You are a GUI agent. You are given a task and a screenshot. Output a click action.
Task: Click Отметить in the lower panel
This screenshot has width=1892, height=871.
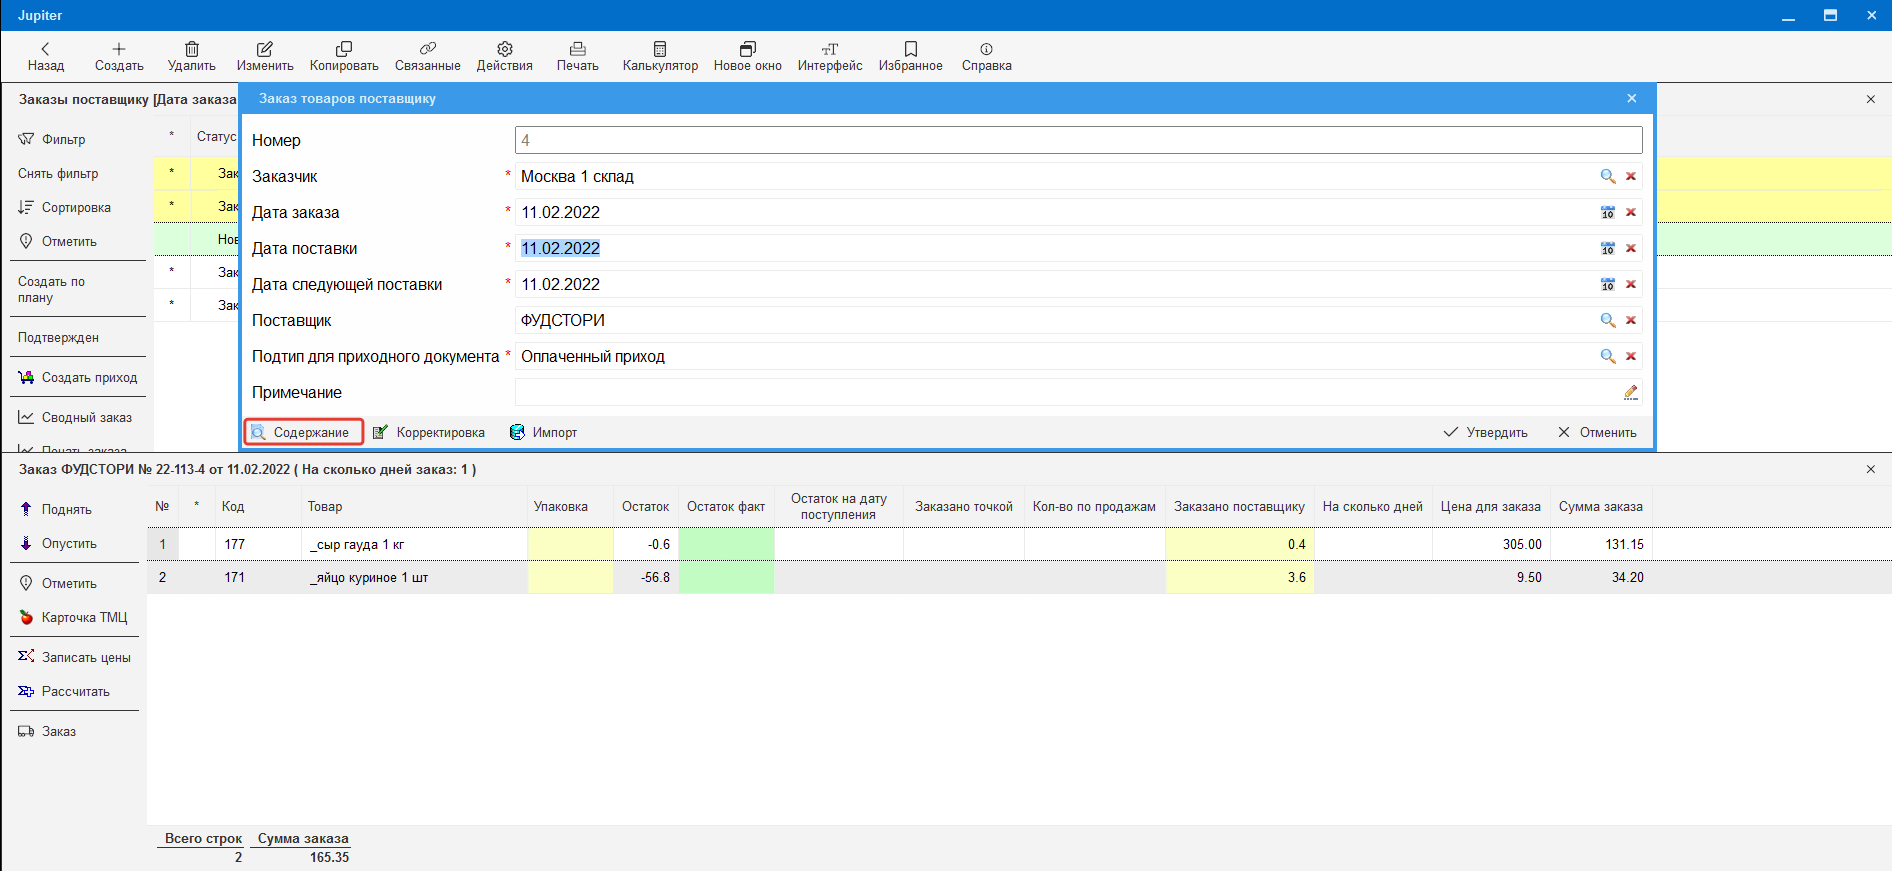[x=58, y=583]
